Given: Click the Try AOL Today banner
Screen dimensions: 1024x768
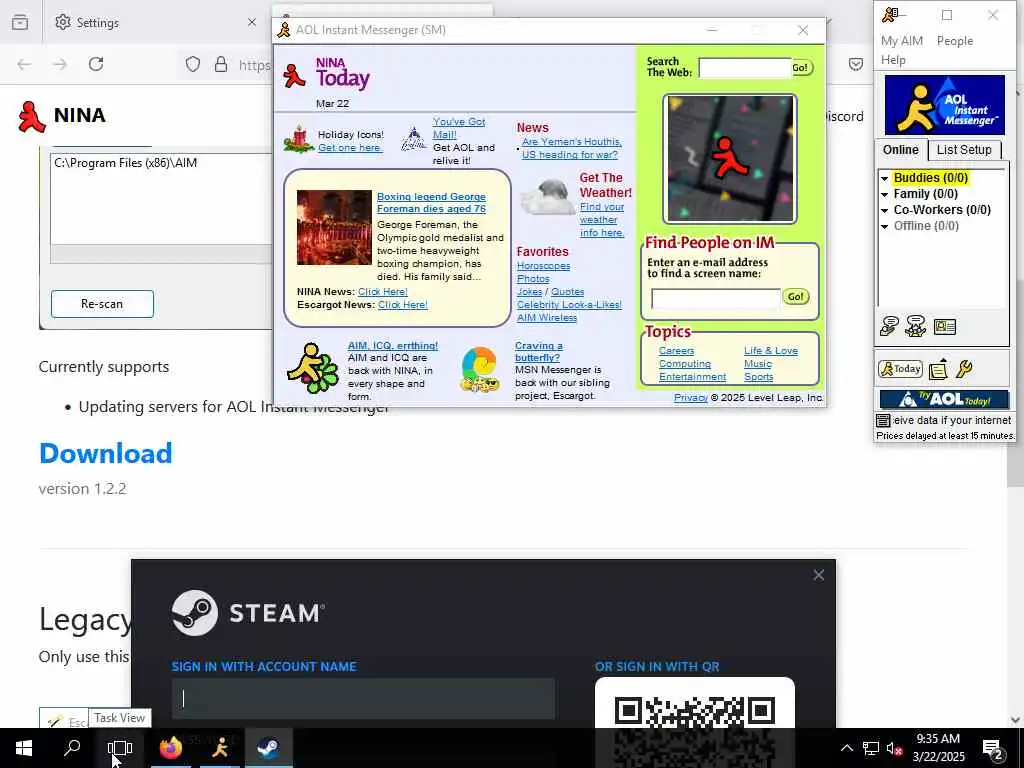Looking at the screenshot, I should pyautogui.click(x=944, y=399).
